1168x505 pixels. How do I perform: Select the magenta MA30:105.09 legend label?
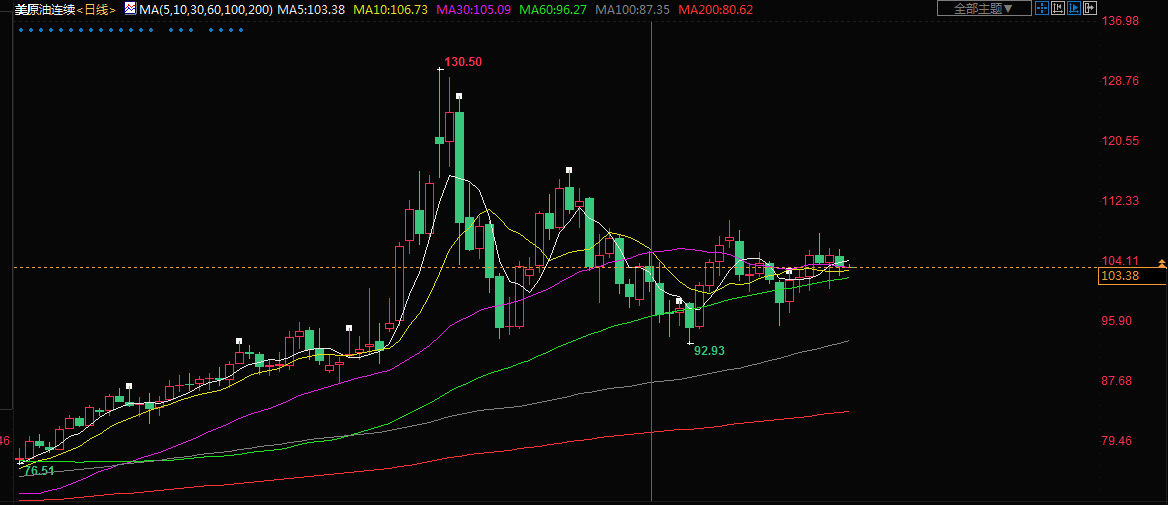(x=474, y=9)
